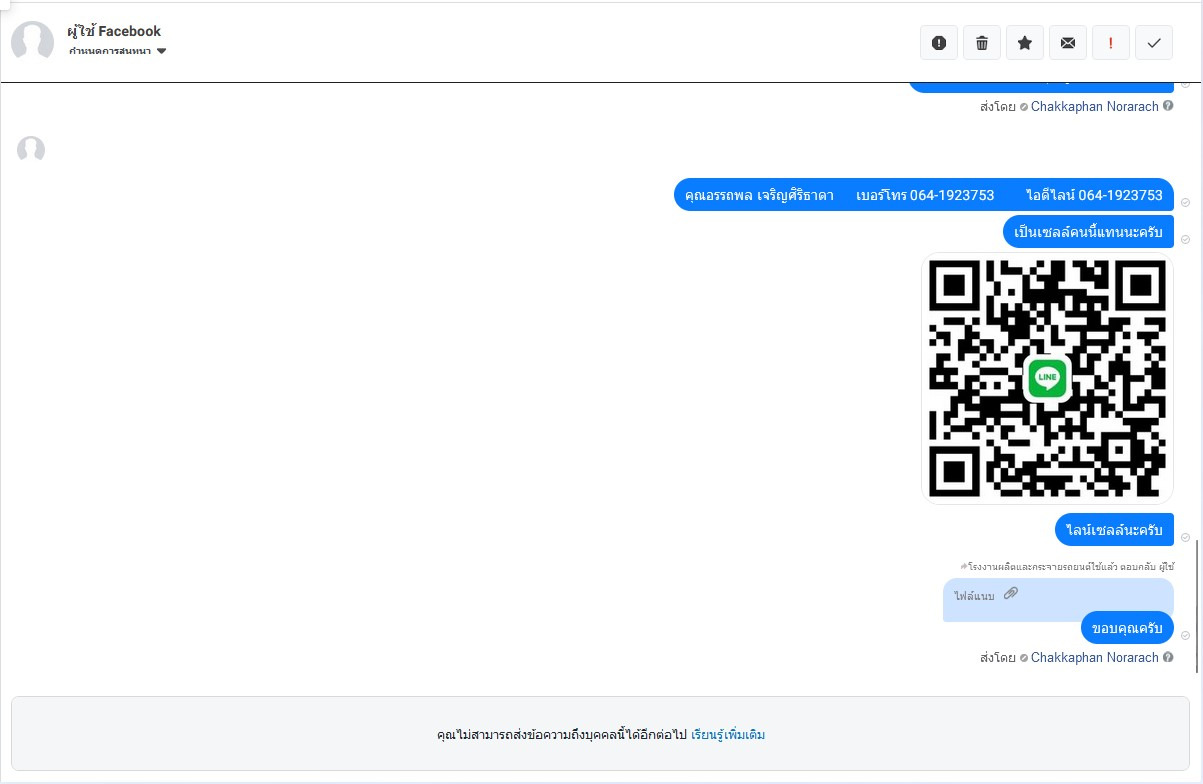Click delivered check beside เป็นเซลล์คนนี้แทนนะครับ message
Image resolution: width=1203 pixels, height=784 pixels.
1185,239
